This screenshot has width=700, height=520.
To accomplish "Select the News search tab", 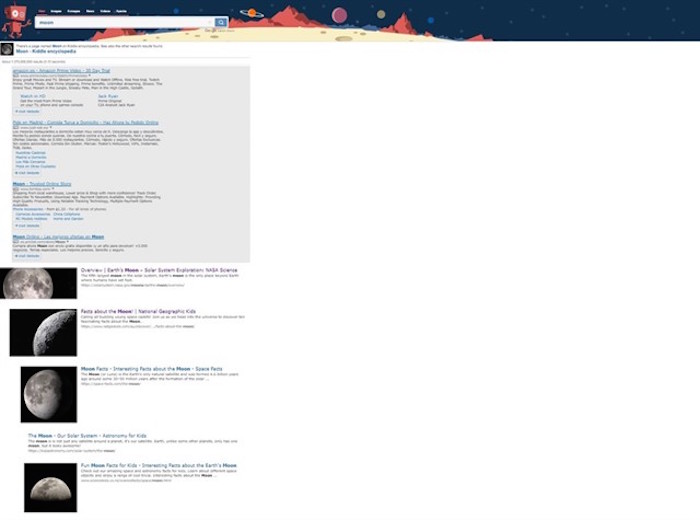I will click(x=90, y=12).
